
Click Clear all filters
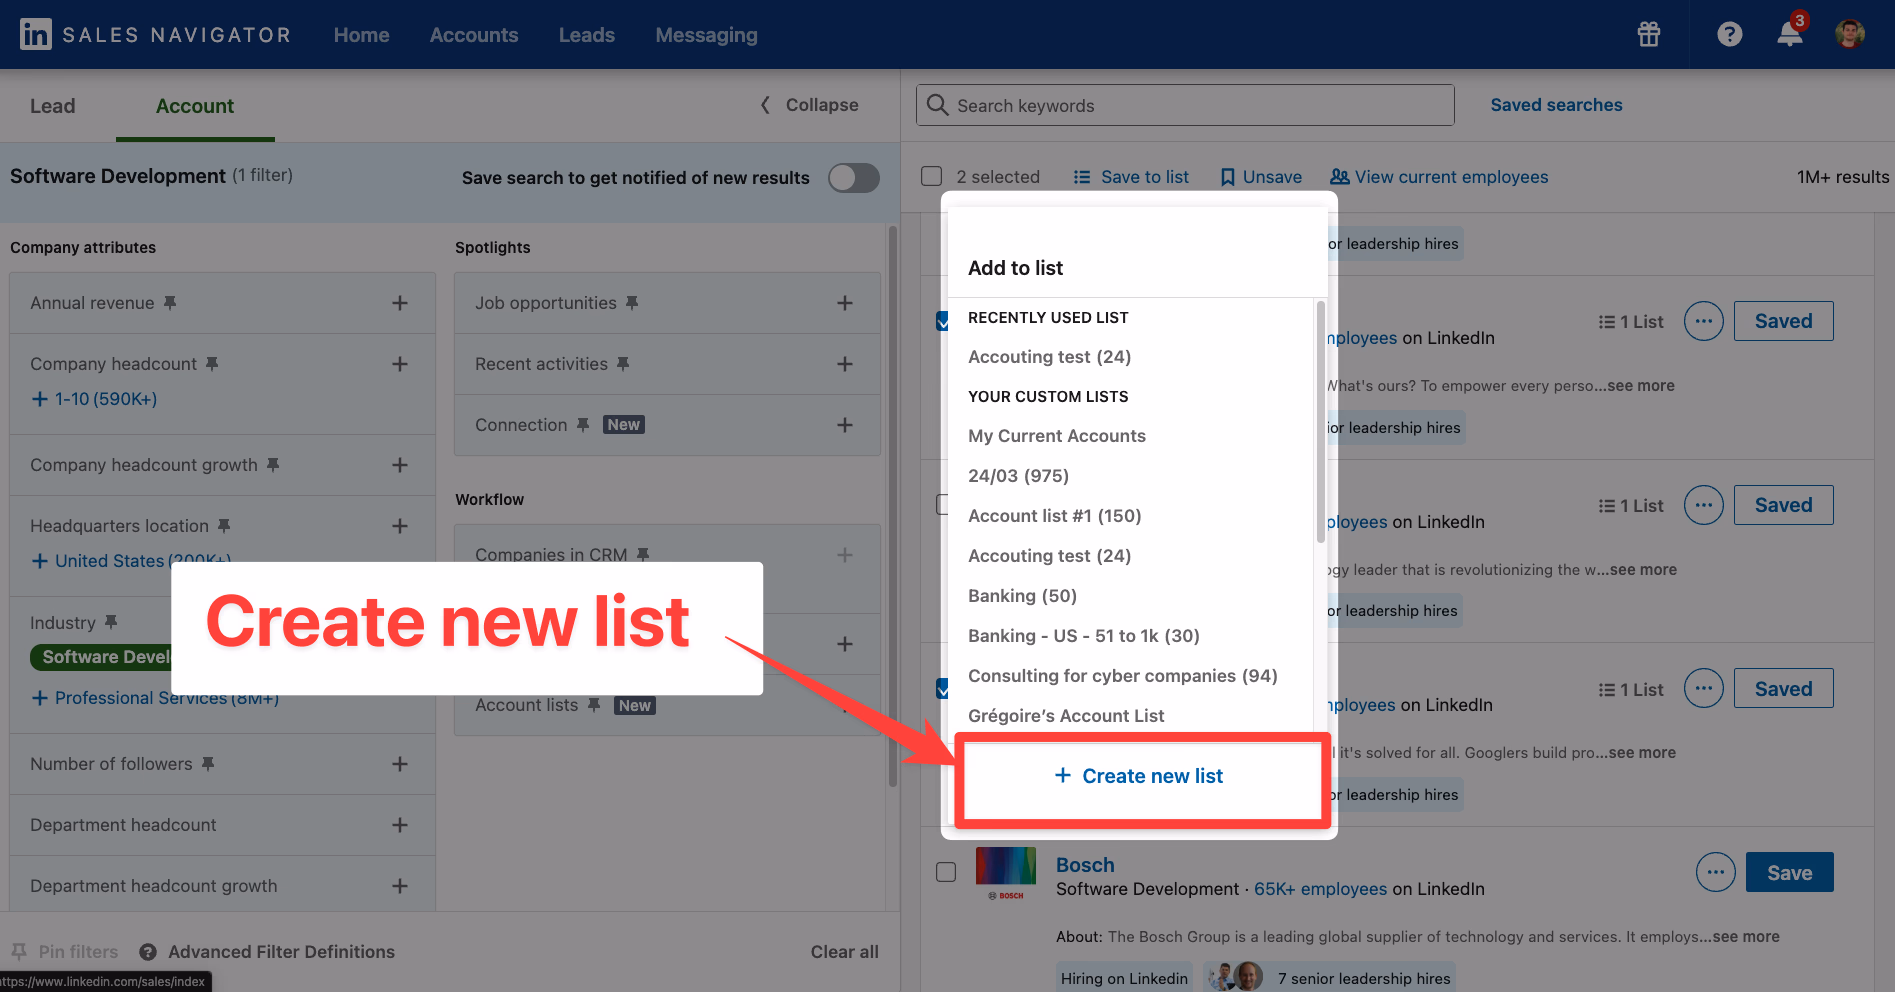844,952
